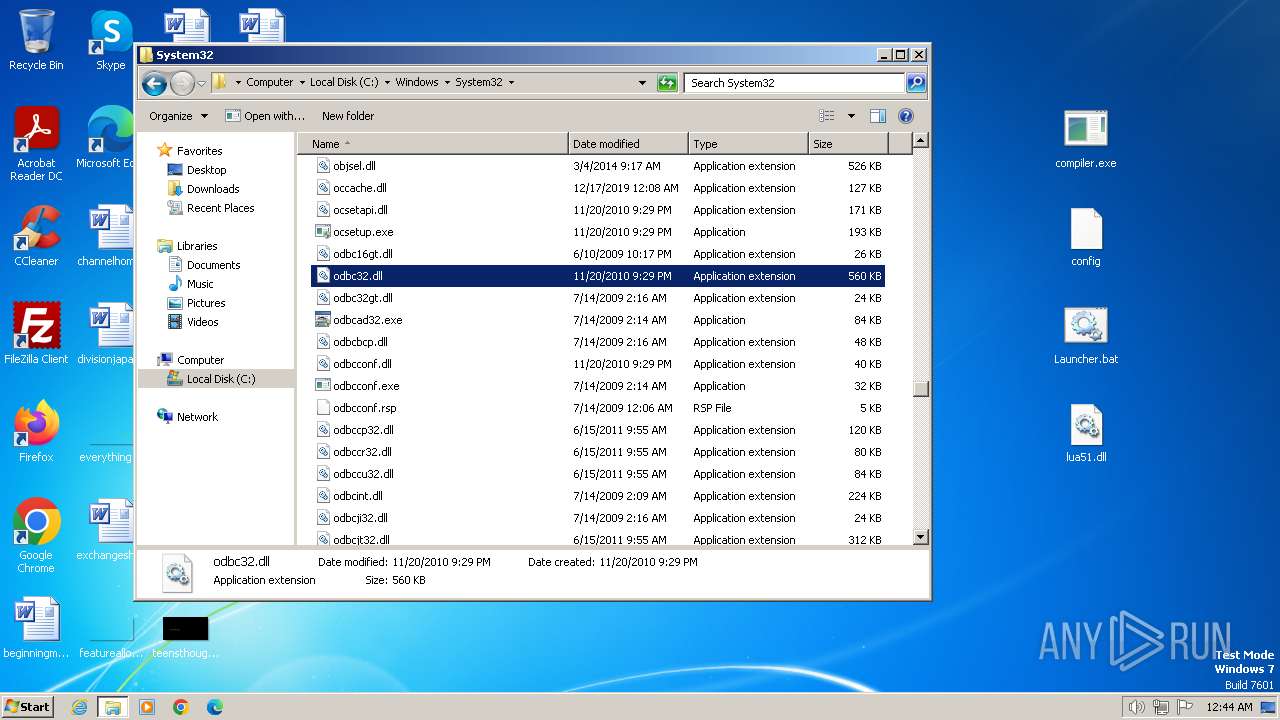Sort files by Date modified column
Image resolution: width=1280 pixels, height=720 pixels.
point(628,144)
